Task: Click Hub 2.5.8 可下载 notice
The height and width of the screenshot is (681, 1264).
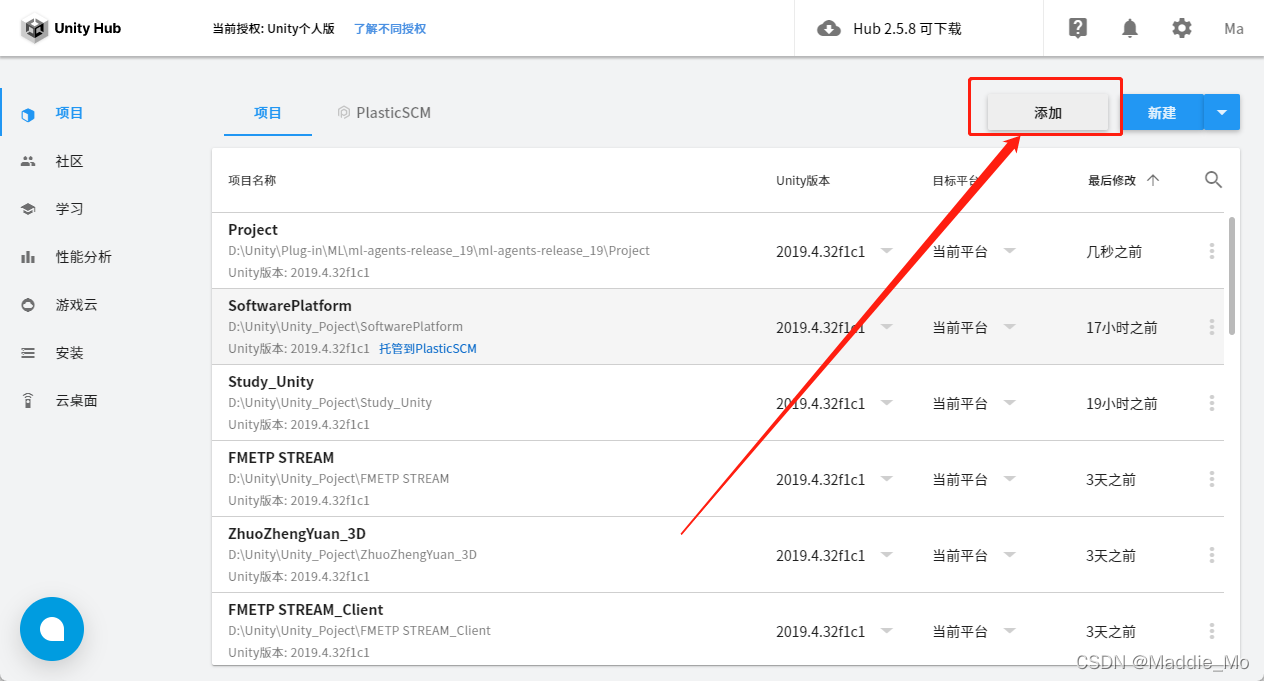Action: coord(906,29)
